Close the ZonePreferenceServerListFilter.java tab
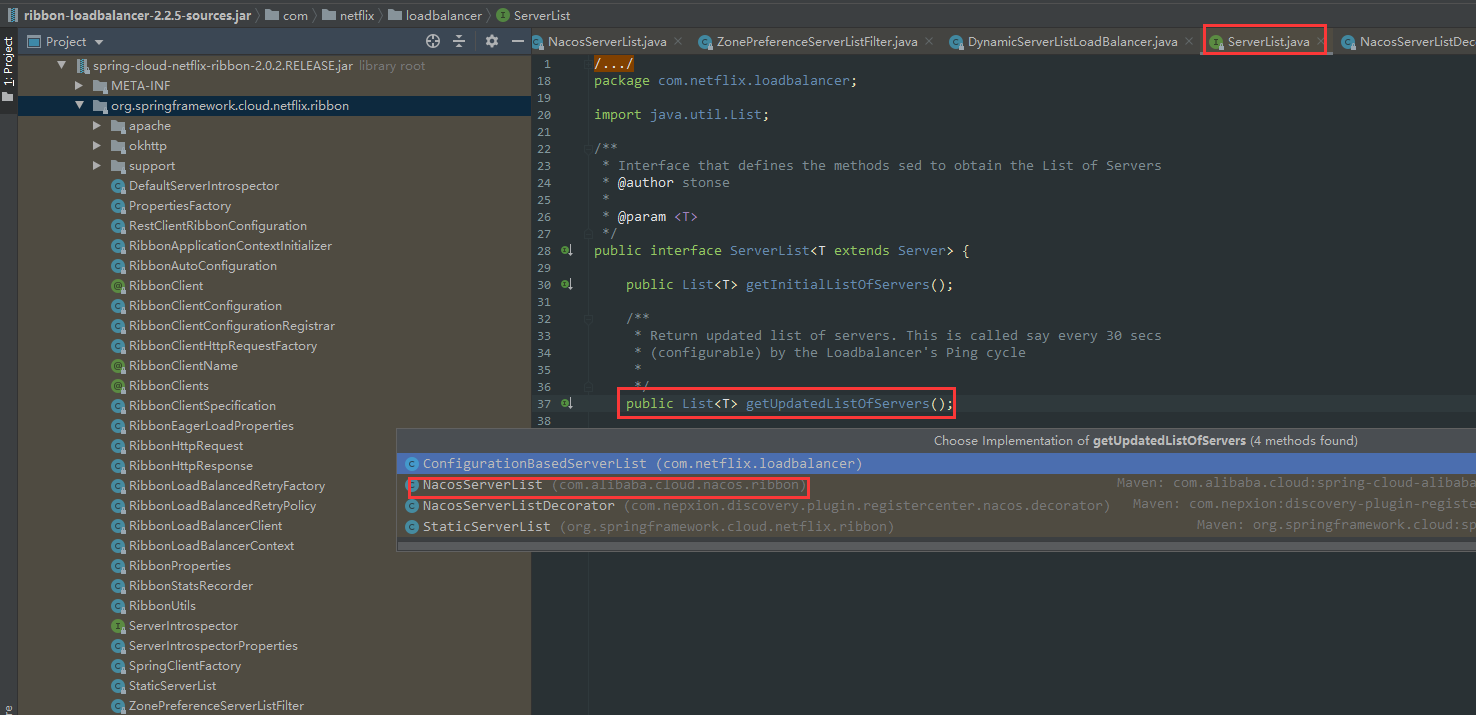The height and width of the screenshot is (715, 1476). [929, 42]
